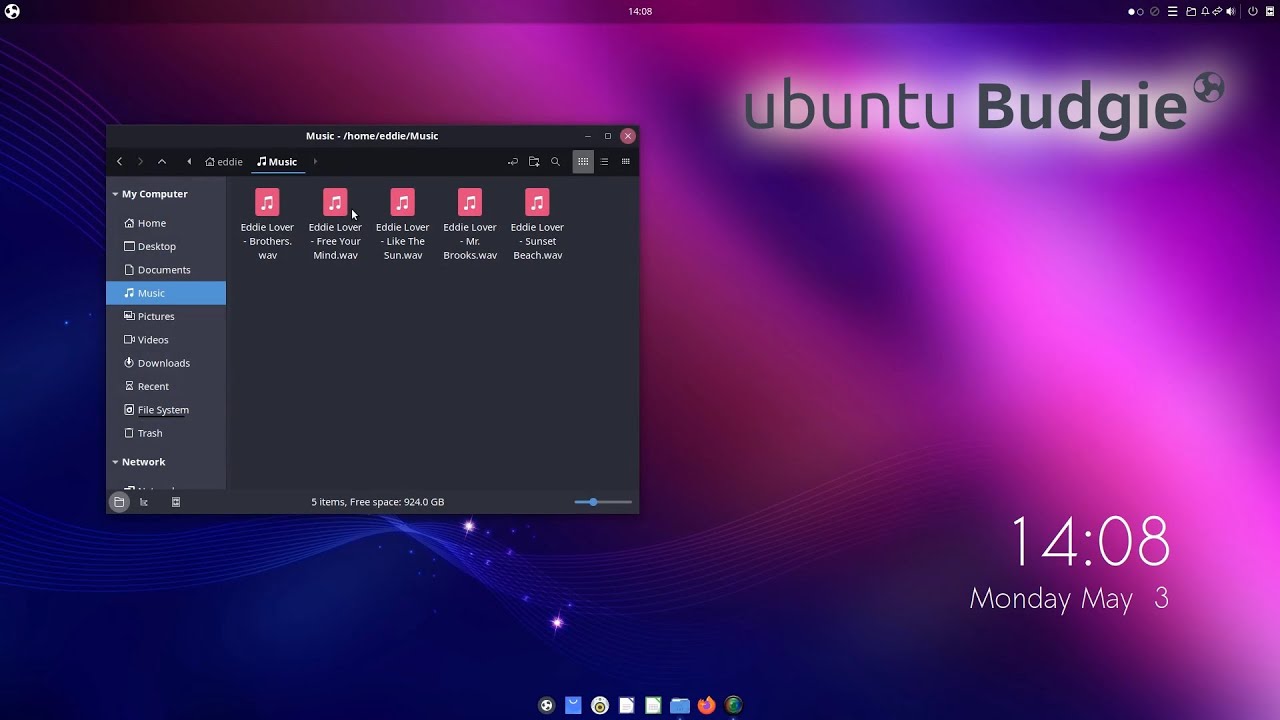This screenshot has height=720, width=1280.
Task: Create a new folder via toolbar icon
Action: coord(534,162)
